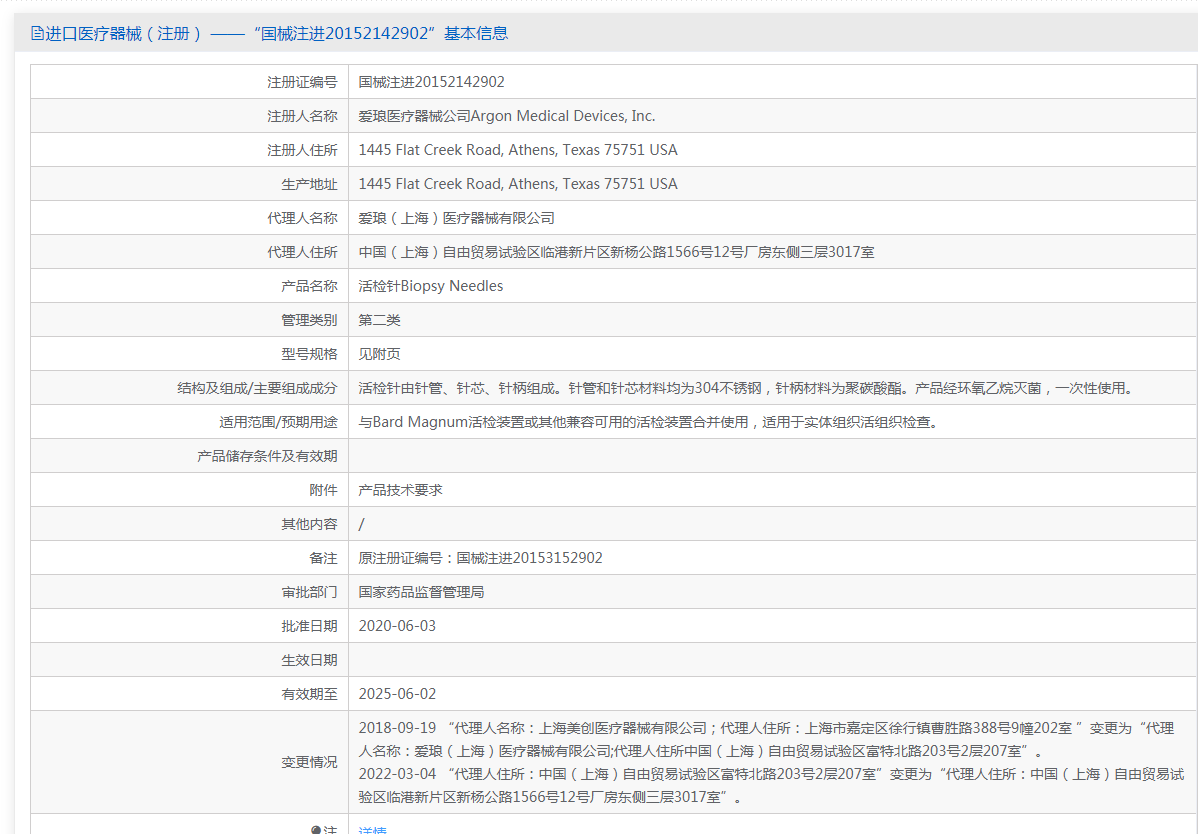The height and width of the screenshot is (834, 1198).
Task: Click the 备注 label
Action: [x=323, y=558]
